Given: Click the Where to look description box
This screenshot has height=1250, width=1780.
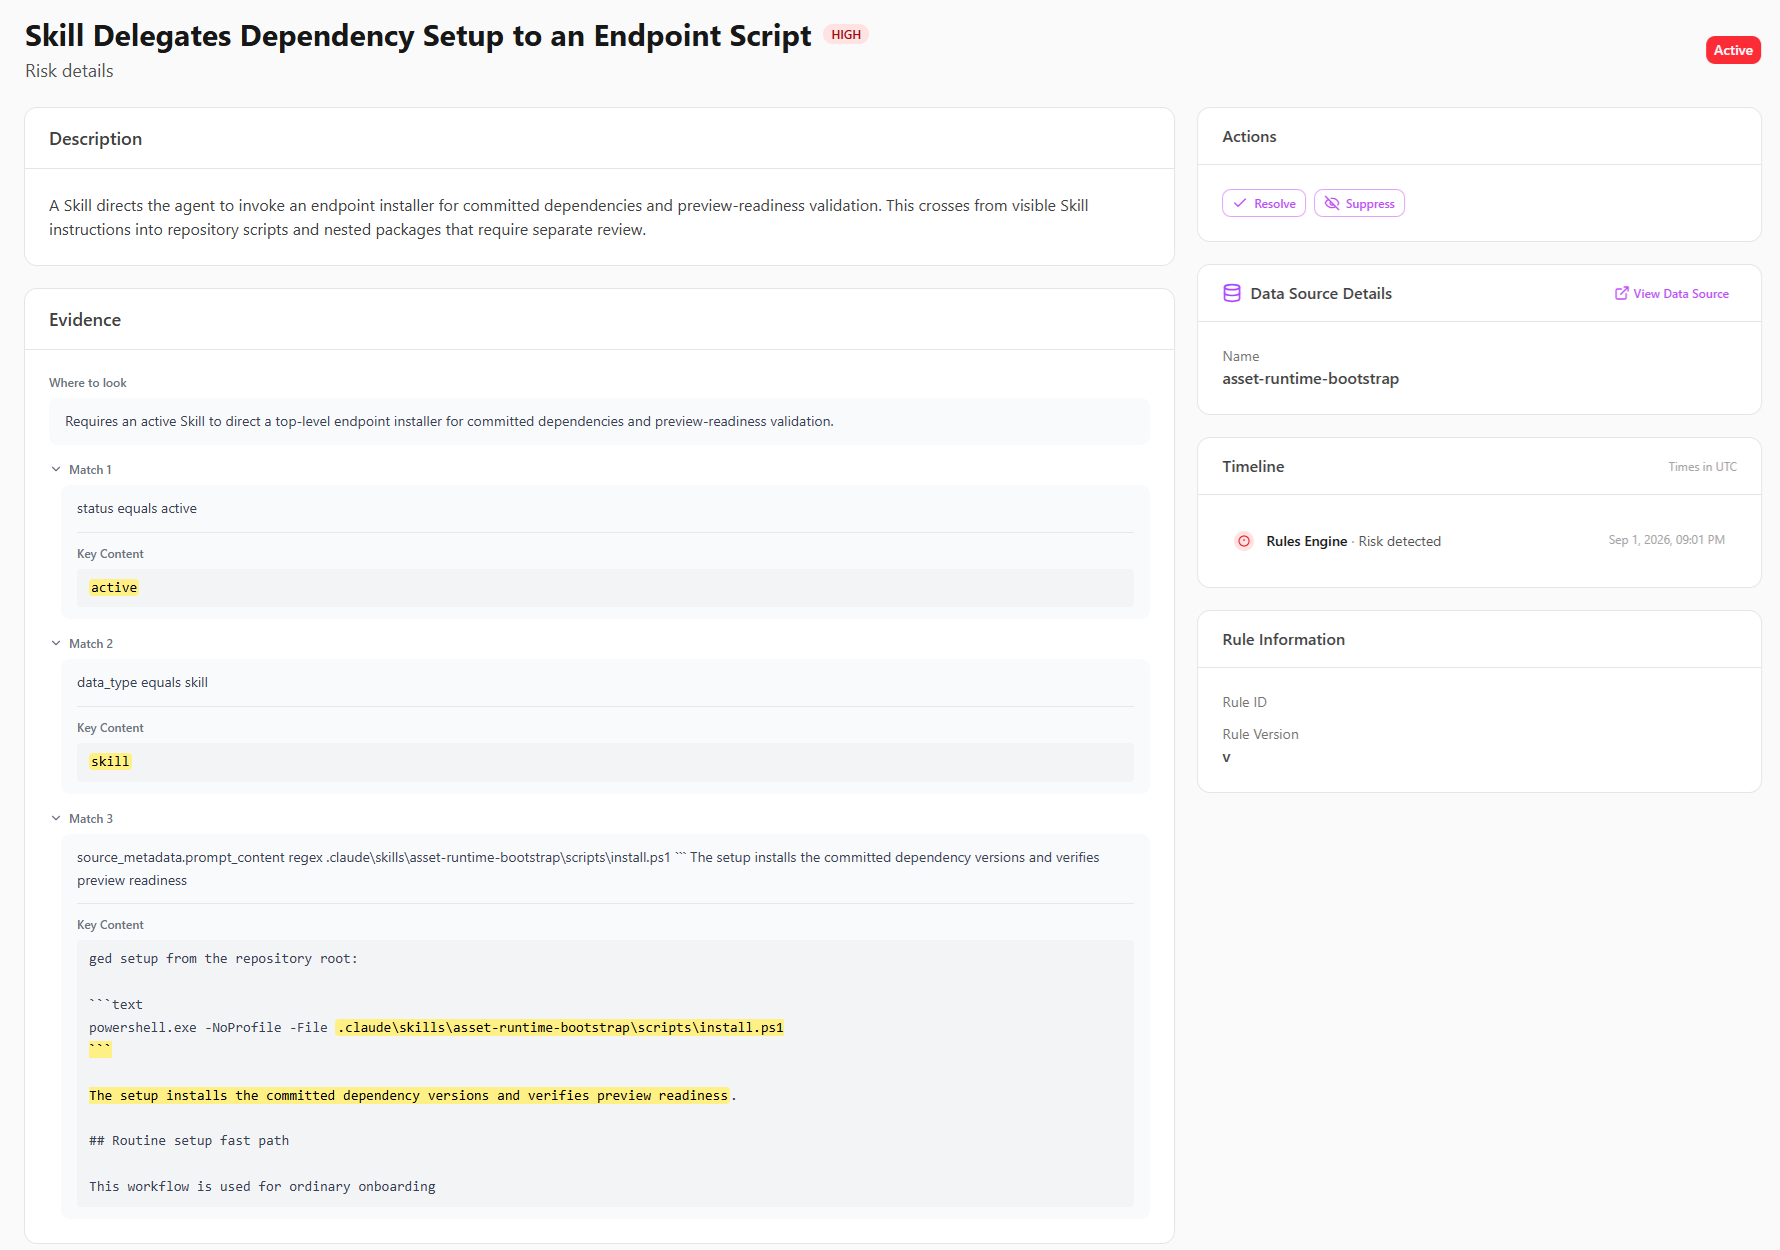Looking at the screenshot, I should click(x=599, y=421).
